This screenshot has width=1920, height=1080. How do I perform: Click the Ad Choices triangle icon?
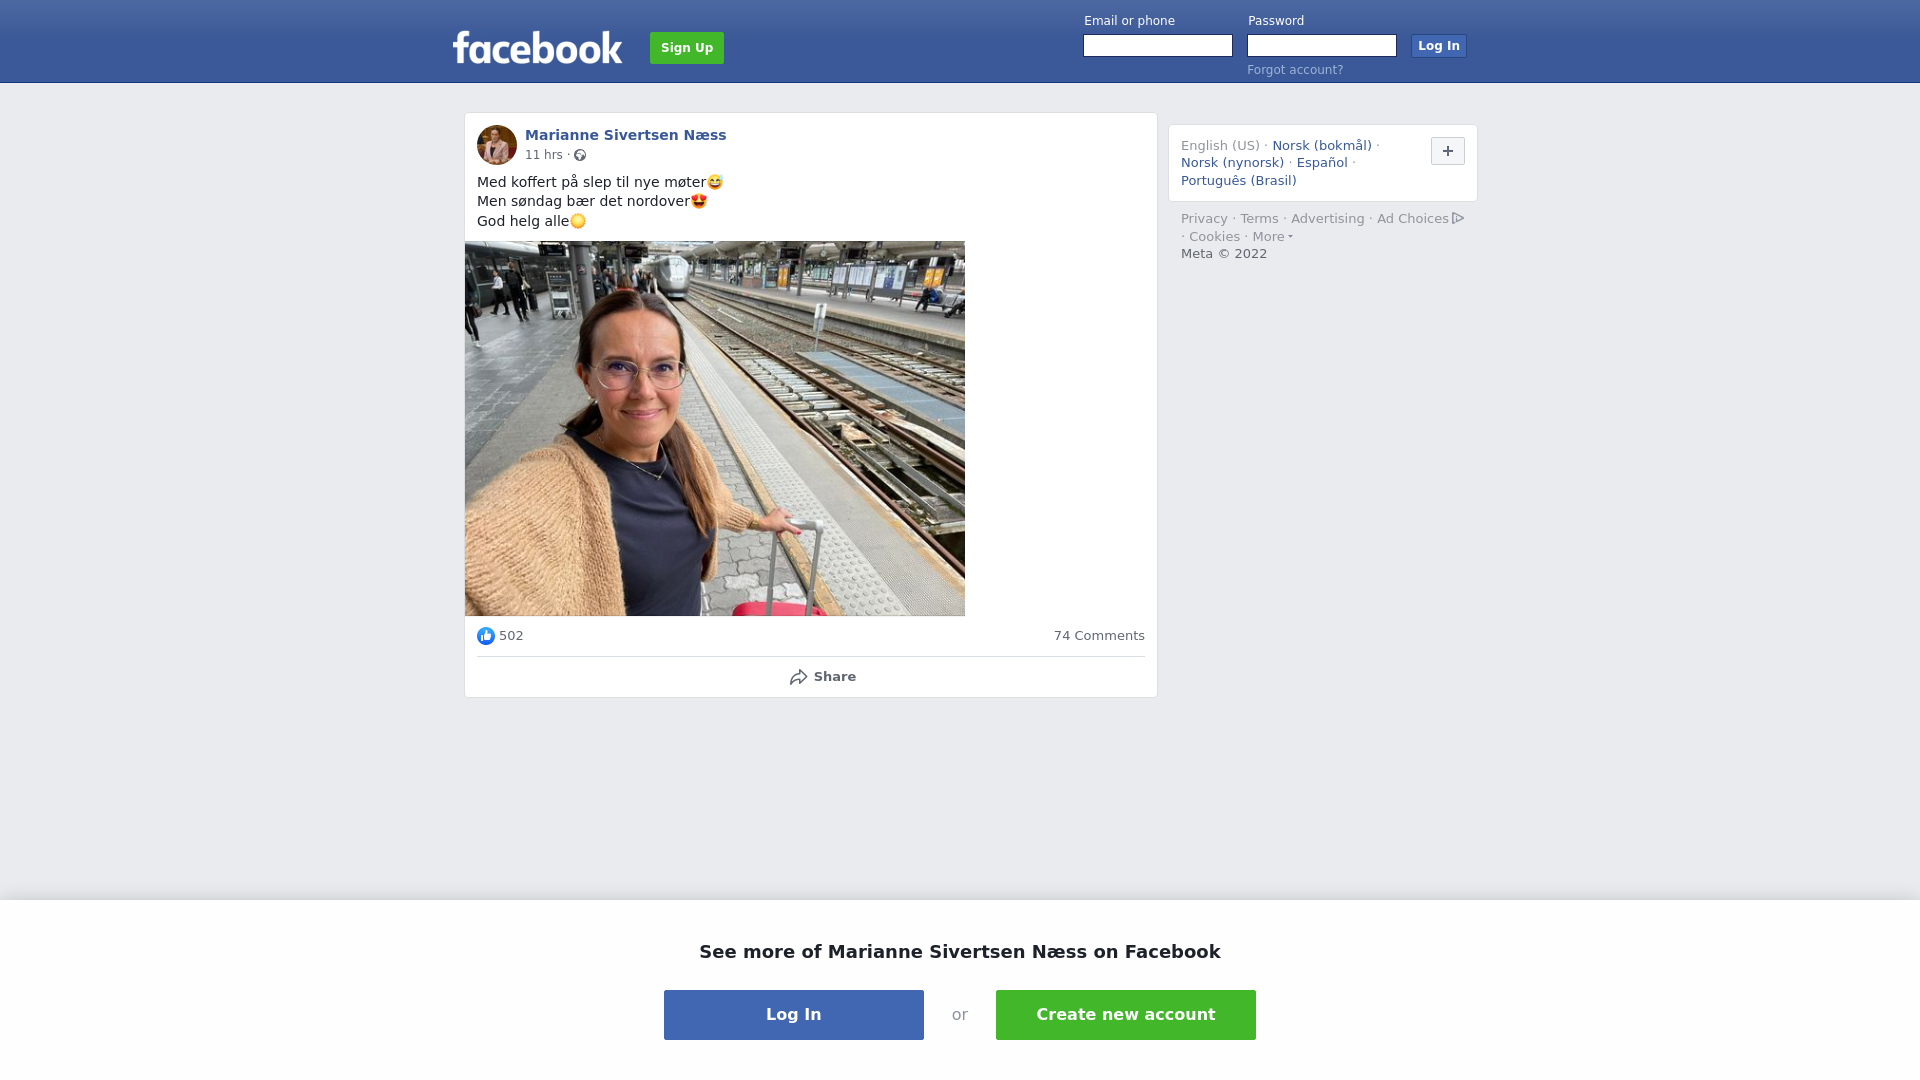point(1458,218)
